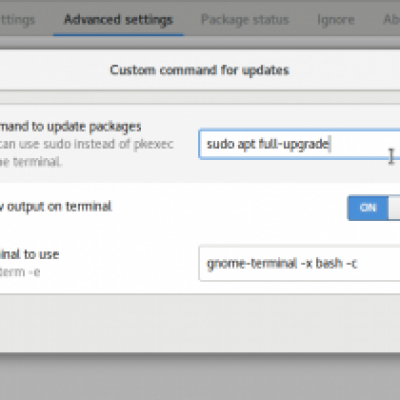Click the hint line ending in terminal.
400x400 pixels.
[31, 162]
